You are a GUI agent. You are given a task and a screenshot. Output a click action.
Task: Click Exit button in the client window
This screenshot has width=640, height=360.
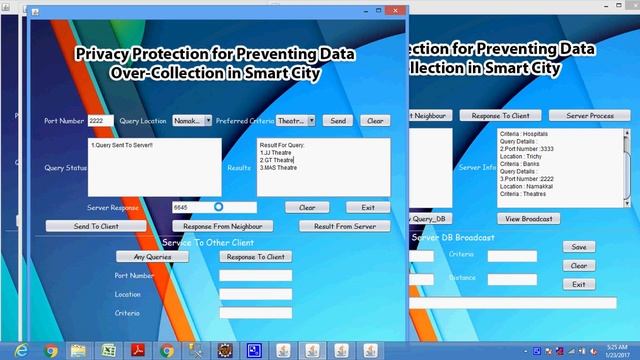[368, 207]
